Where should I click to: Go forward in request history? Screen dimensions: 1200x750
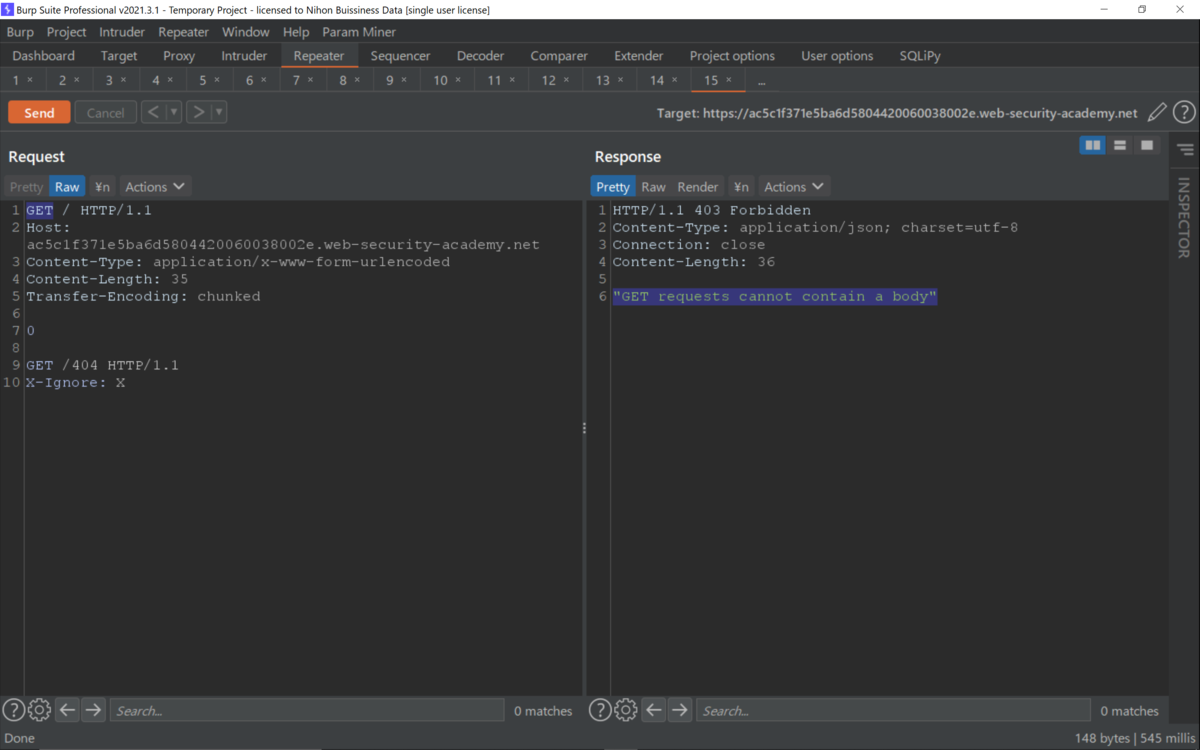(x=198, y=112)
